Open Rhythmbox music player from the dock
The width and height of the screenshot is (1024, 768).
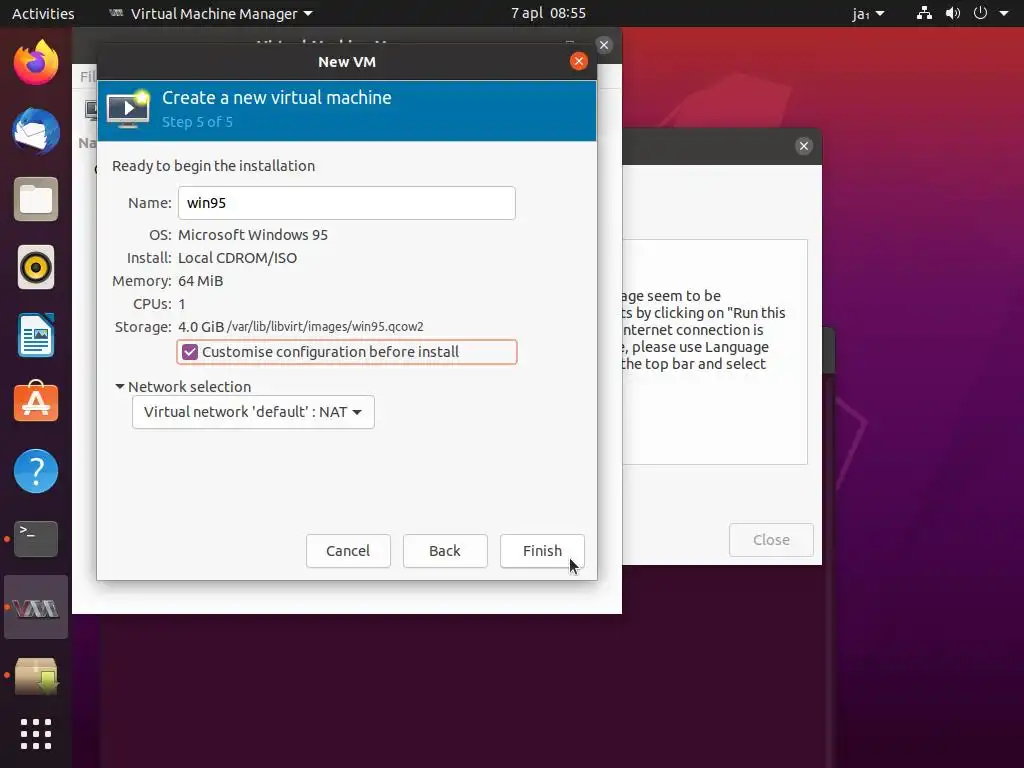coord(36,267)
